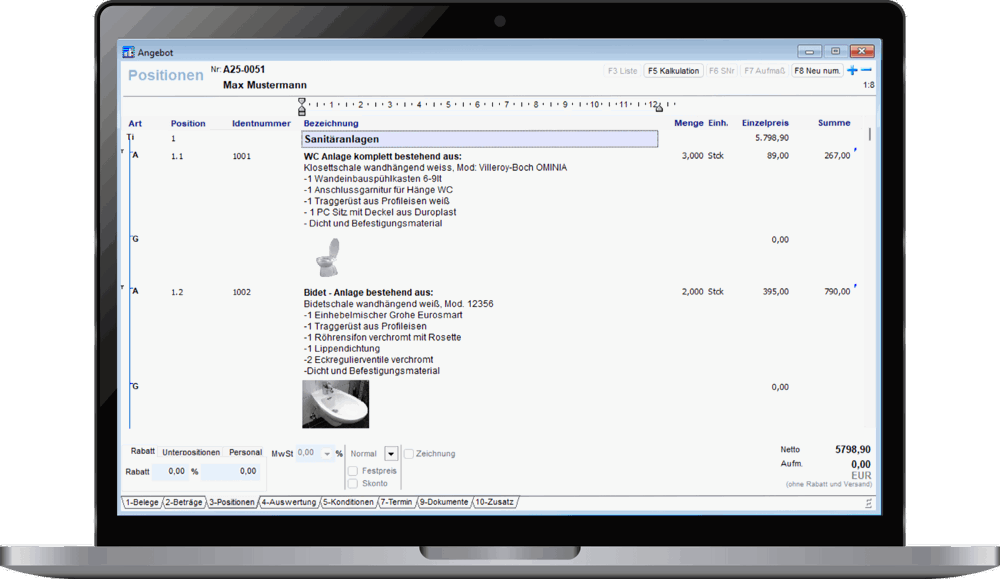Viewport: 1000px width, 579px height.
Task: Click the blue minus icon to remove position
Action: [x=866, y=71]
